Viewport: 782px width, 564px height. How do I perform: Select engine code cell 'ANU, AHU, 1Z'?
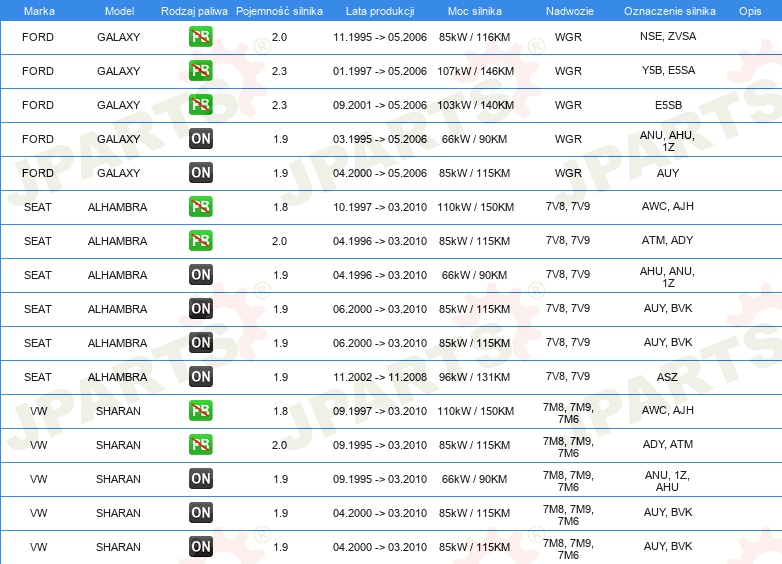click(668, 141)
